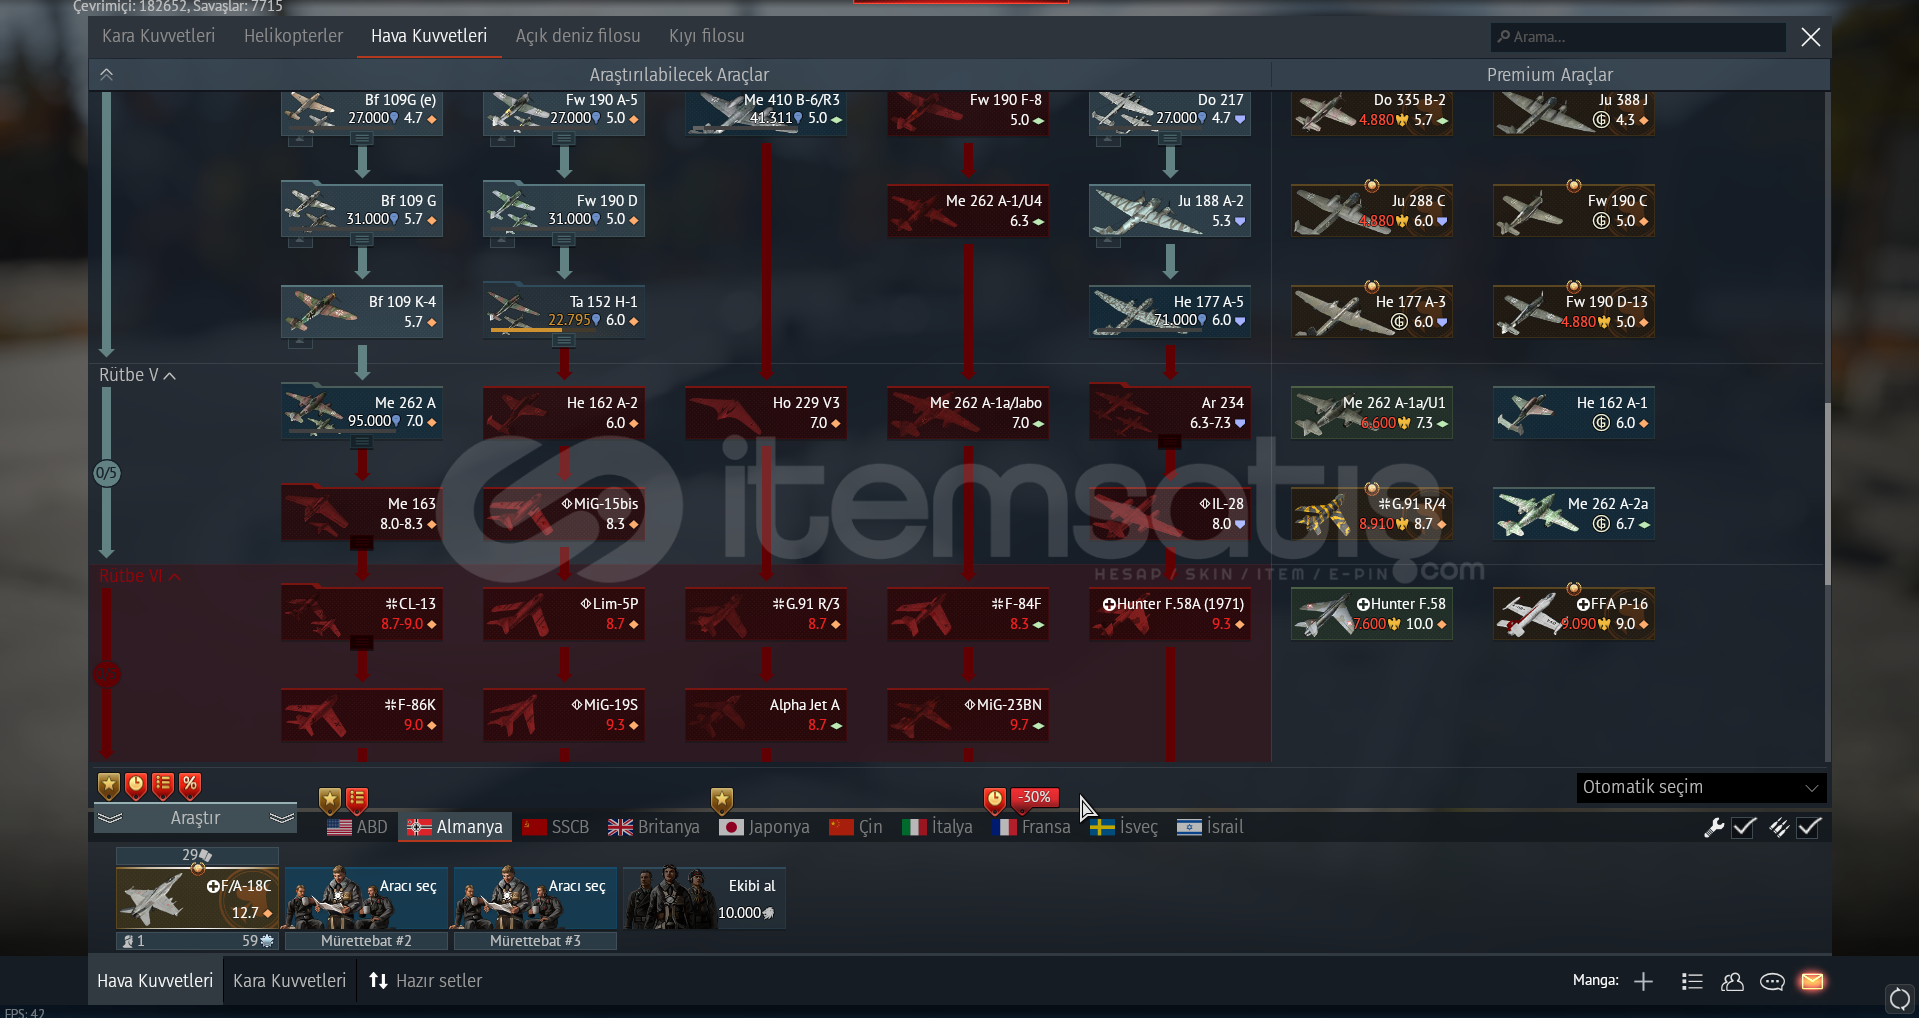
Task: Click the red clock badge above Fransa
Action: click(994, 799)
